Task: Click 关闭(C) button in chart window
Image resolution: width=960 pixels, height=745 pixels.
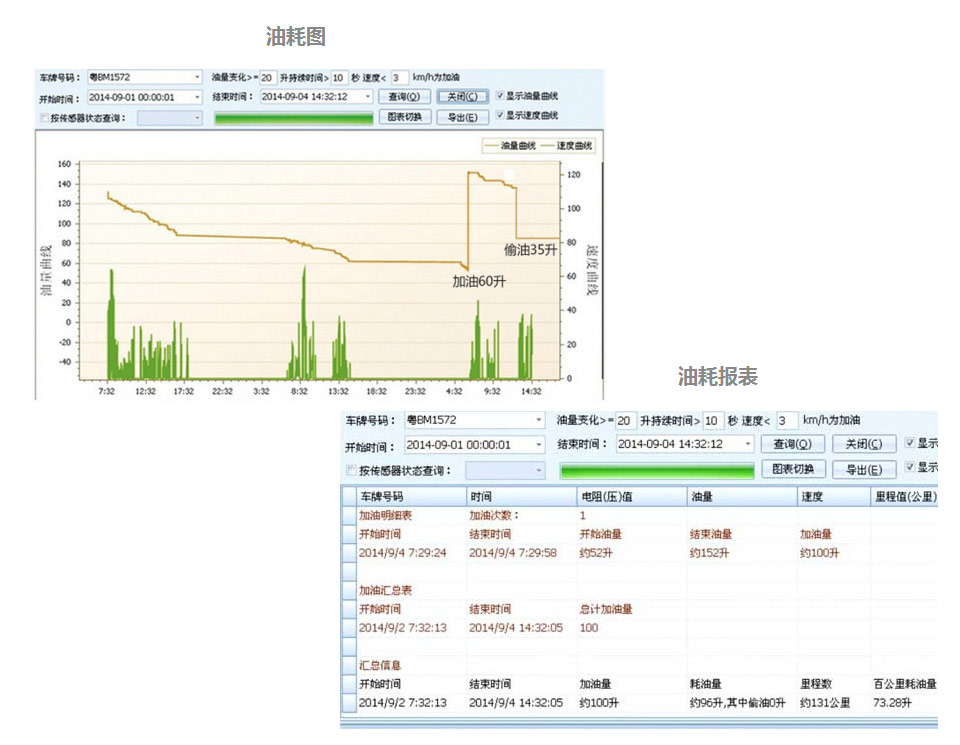Action: click(x=462, y=97)
